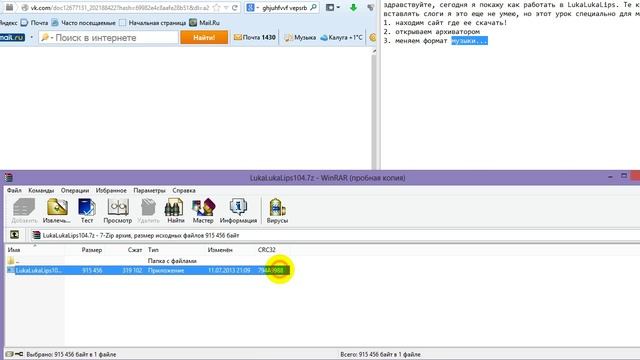Click Notepad line '1. находим сайт где ее скачать!'

(445, 22)
